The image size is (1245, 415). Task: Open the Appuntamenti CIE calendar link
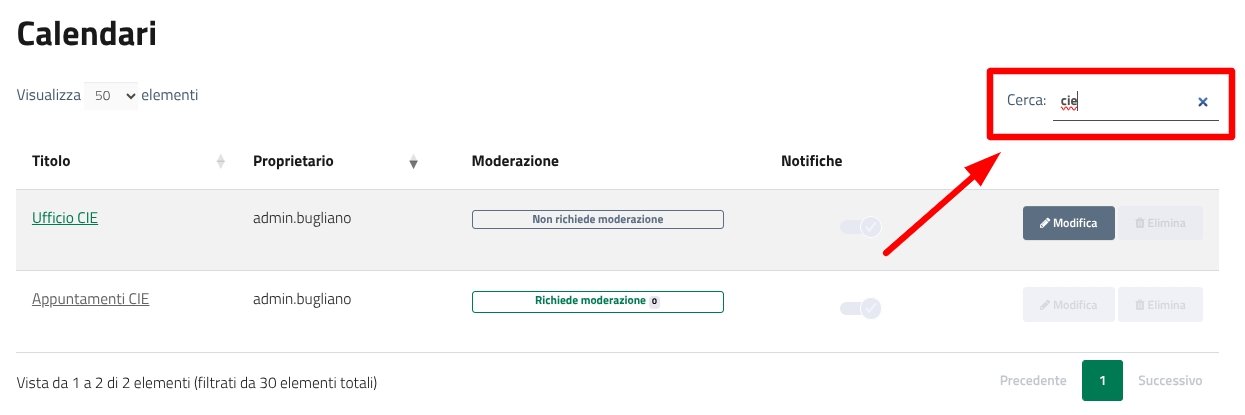pyautogui.click(x=90, y=299)
